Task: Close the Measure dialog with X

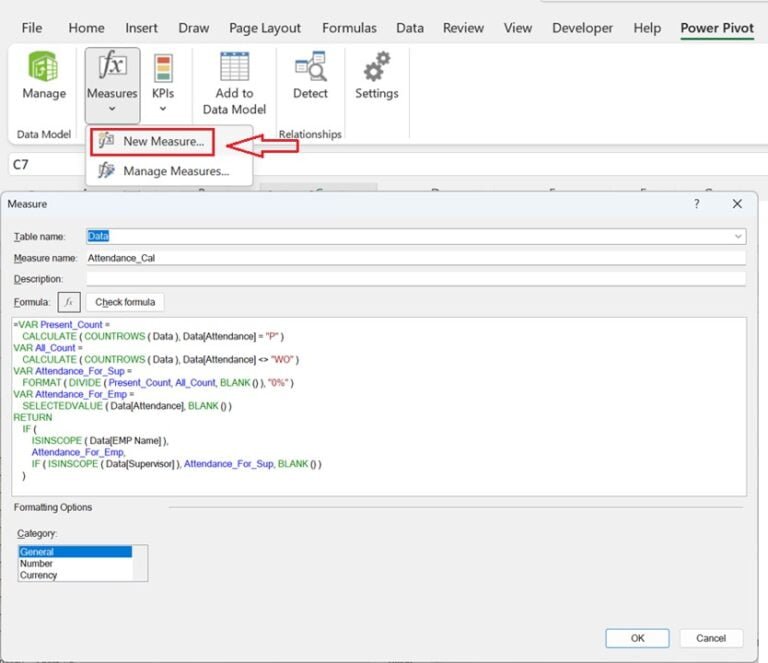Action: pos(737,204)
